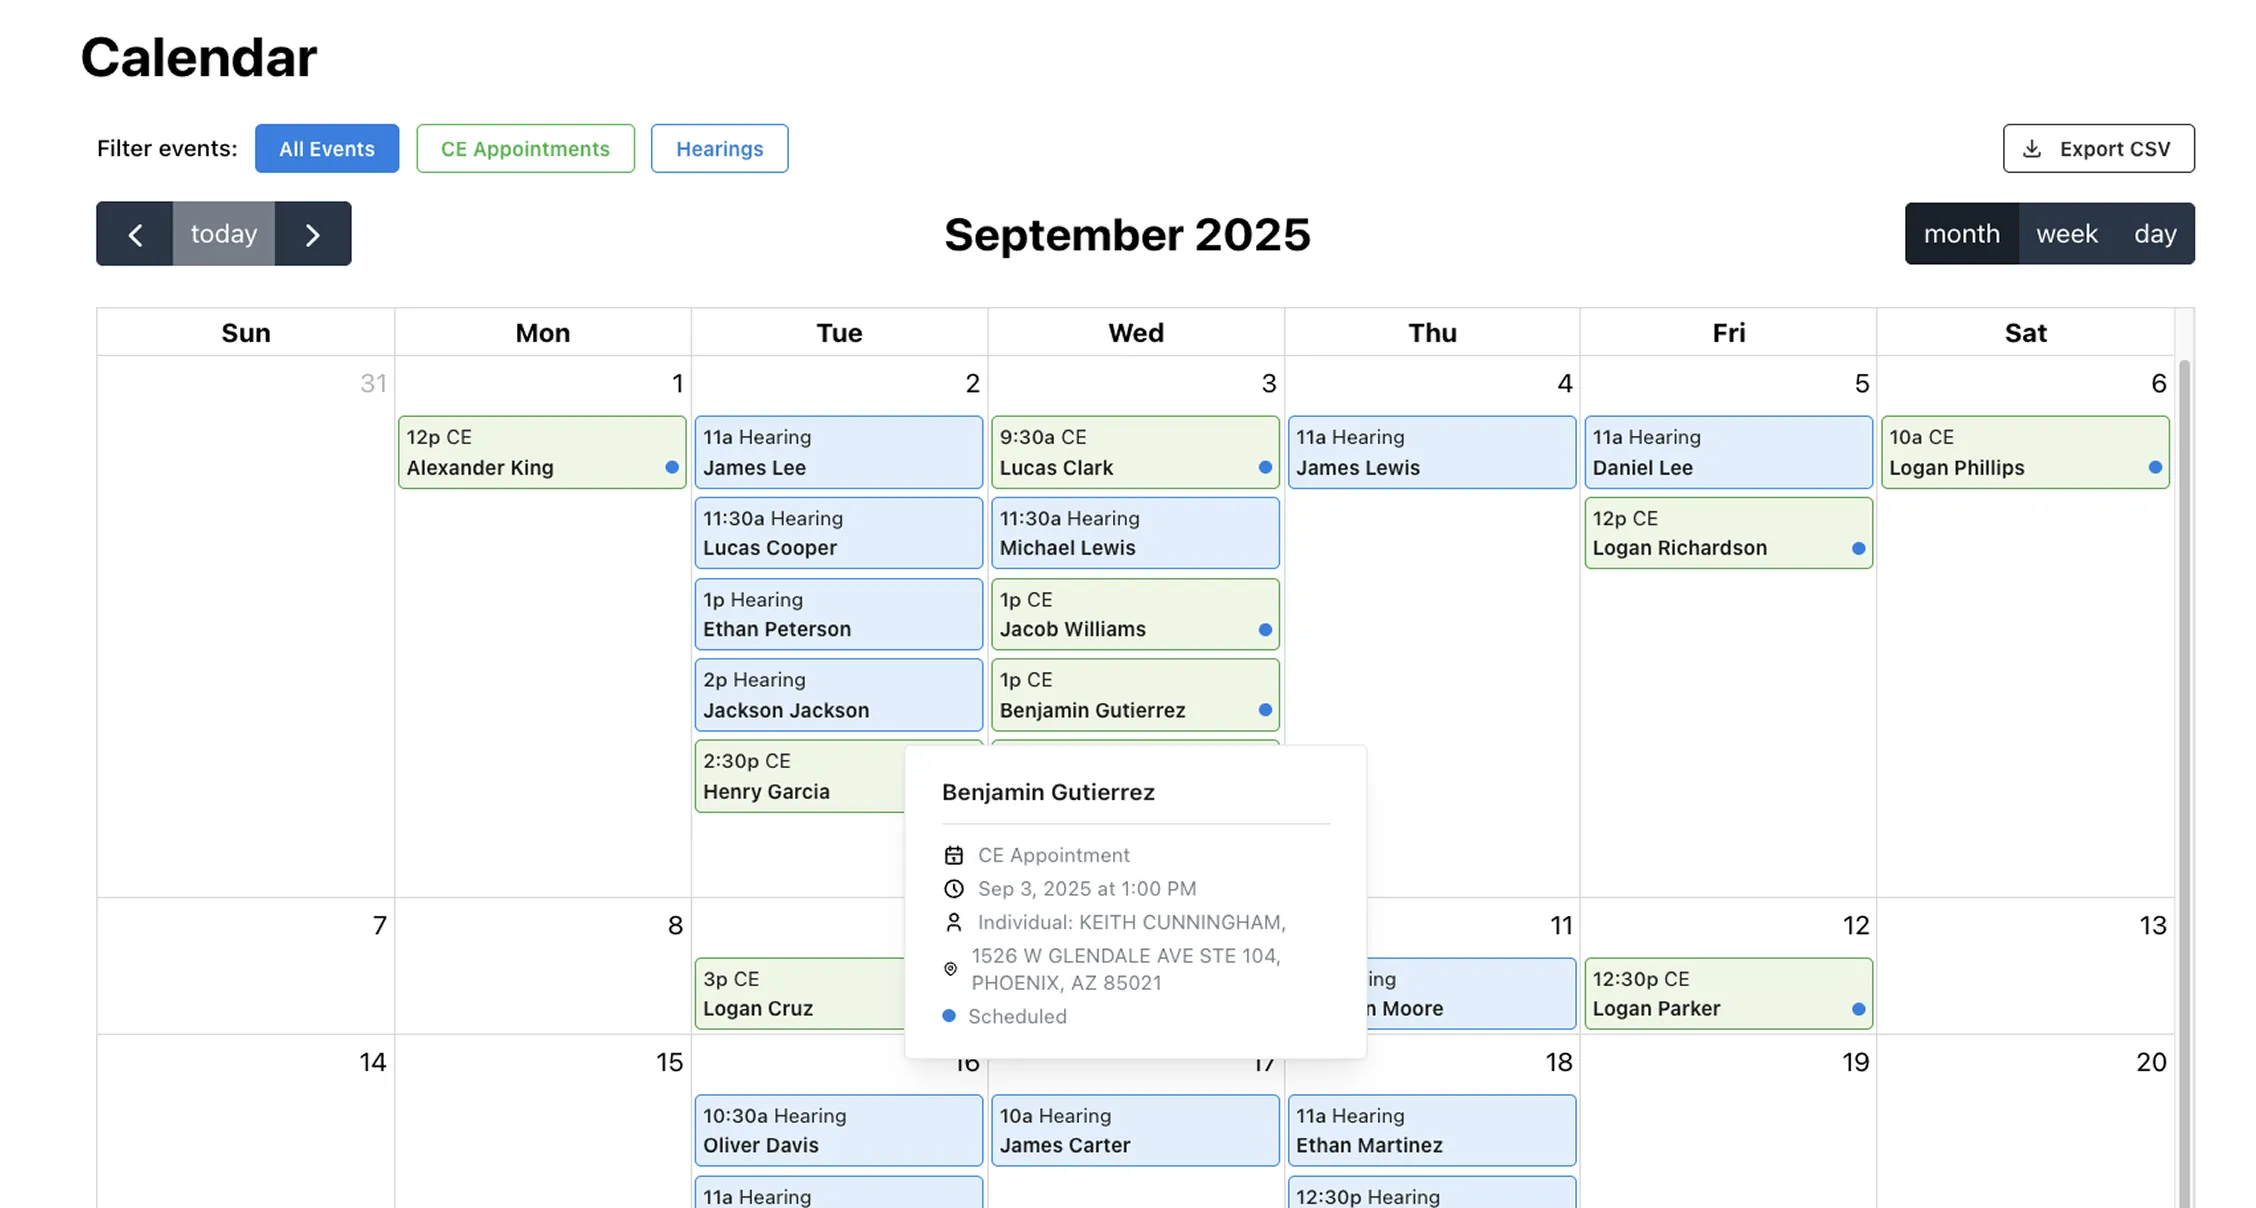Screen dimensions: 2256x1208
Task: Click the today button
Action: (x=223, y=233)
